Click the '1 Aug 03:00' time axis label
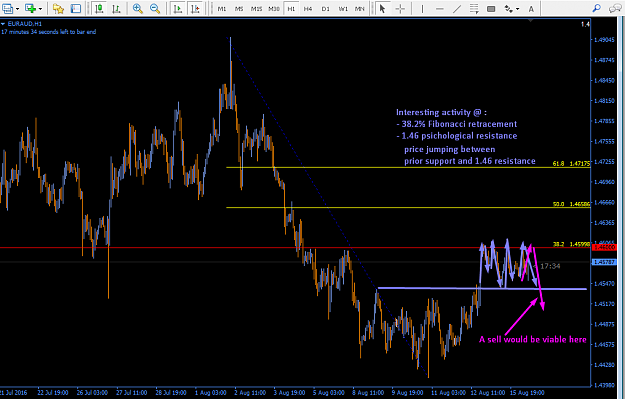The width and height of the screenshot is (625, 399). point(210,393)
